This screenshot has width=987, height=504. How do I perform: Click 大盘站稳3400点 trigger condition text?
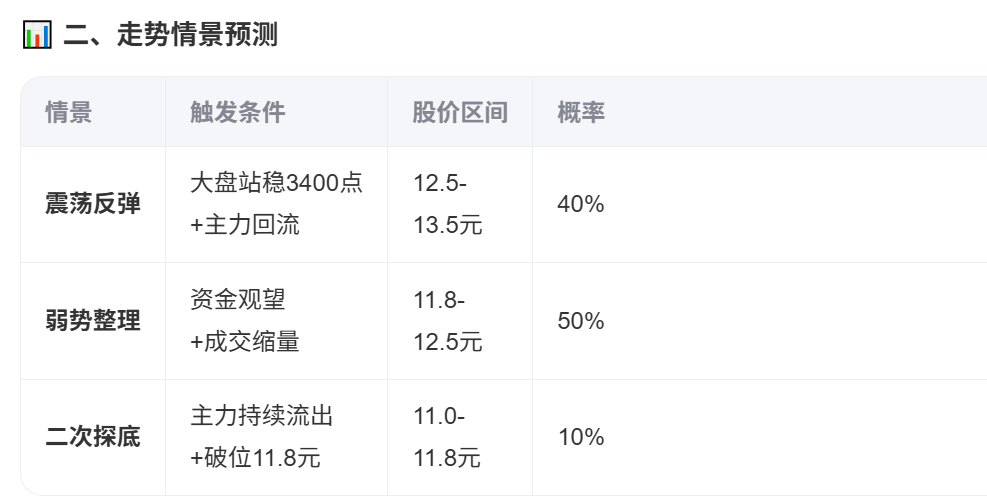276,183
